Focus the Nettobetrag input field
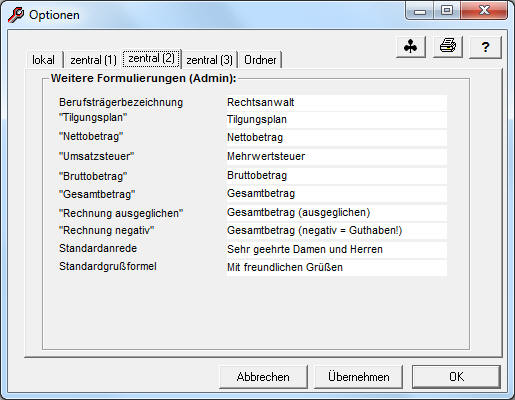The image size is (515, 400). (337, 138)
